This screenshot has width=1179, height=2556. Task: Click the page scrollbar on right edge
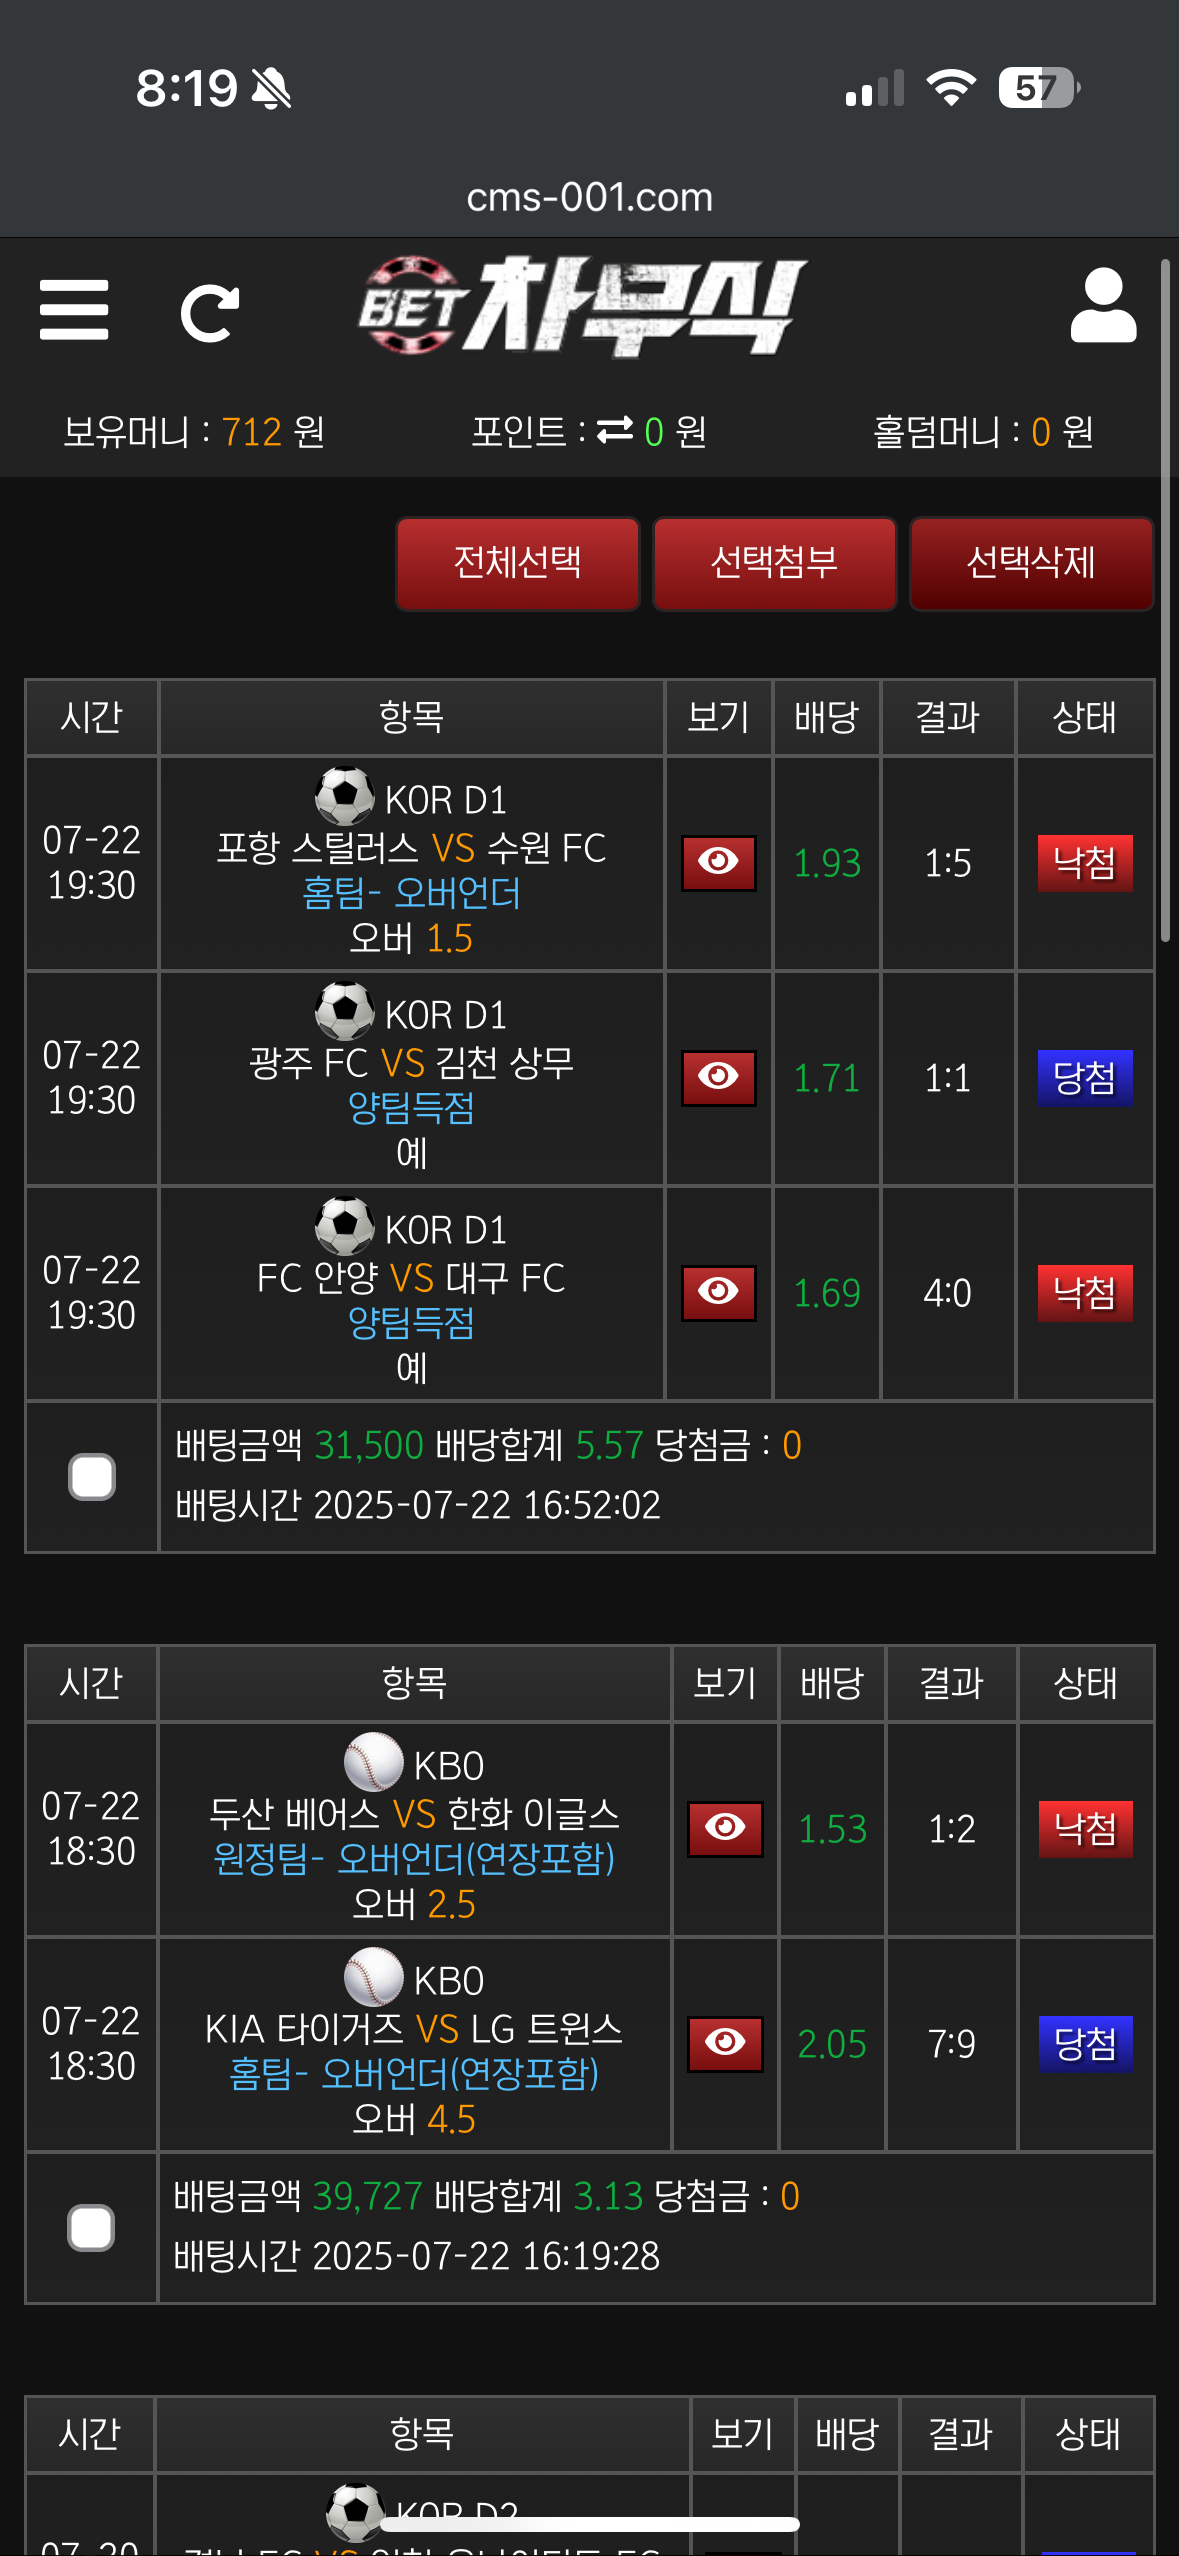[x=1165, y=600]
